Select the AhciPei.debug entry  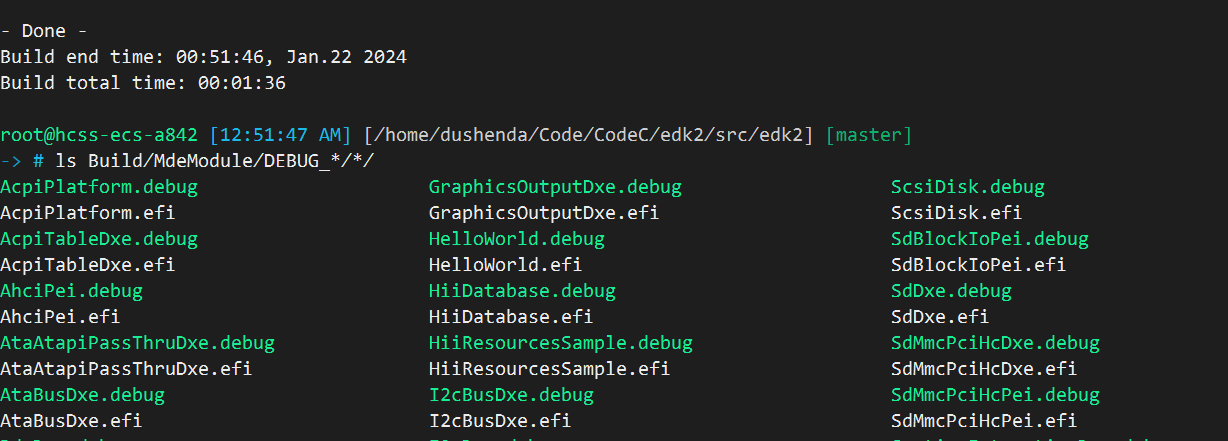tap(72, 291)
